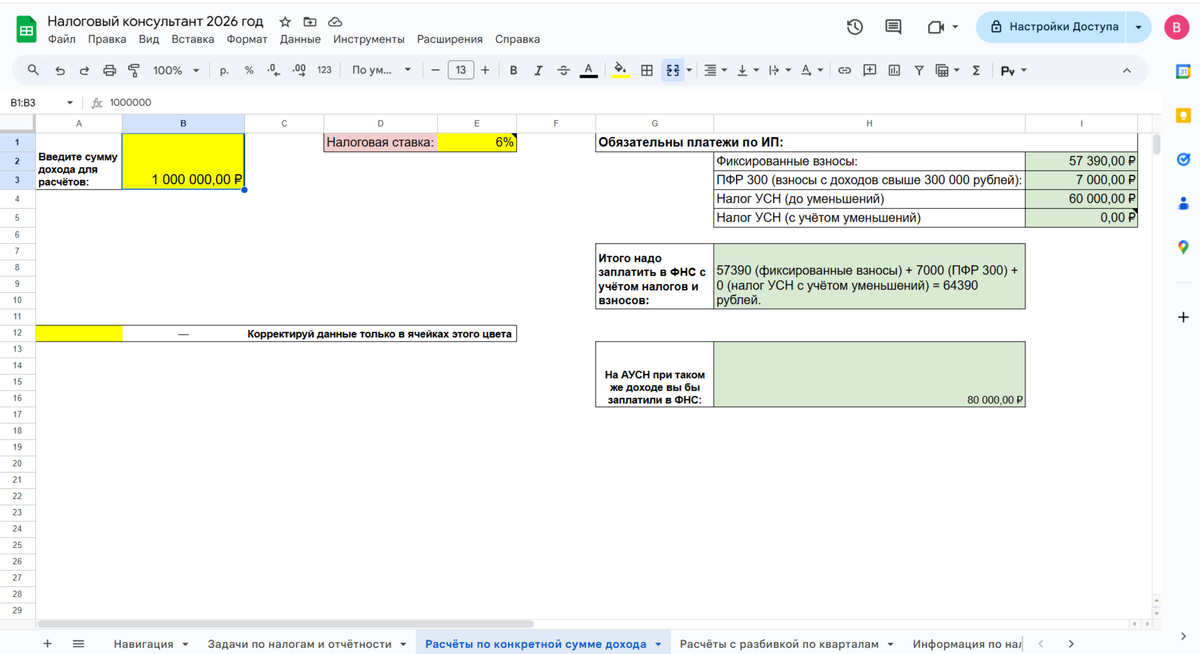Expand merge cells options arrow
The width and height of the screenshot is (1200, 654).
[x=689, y=70]
